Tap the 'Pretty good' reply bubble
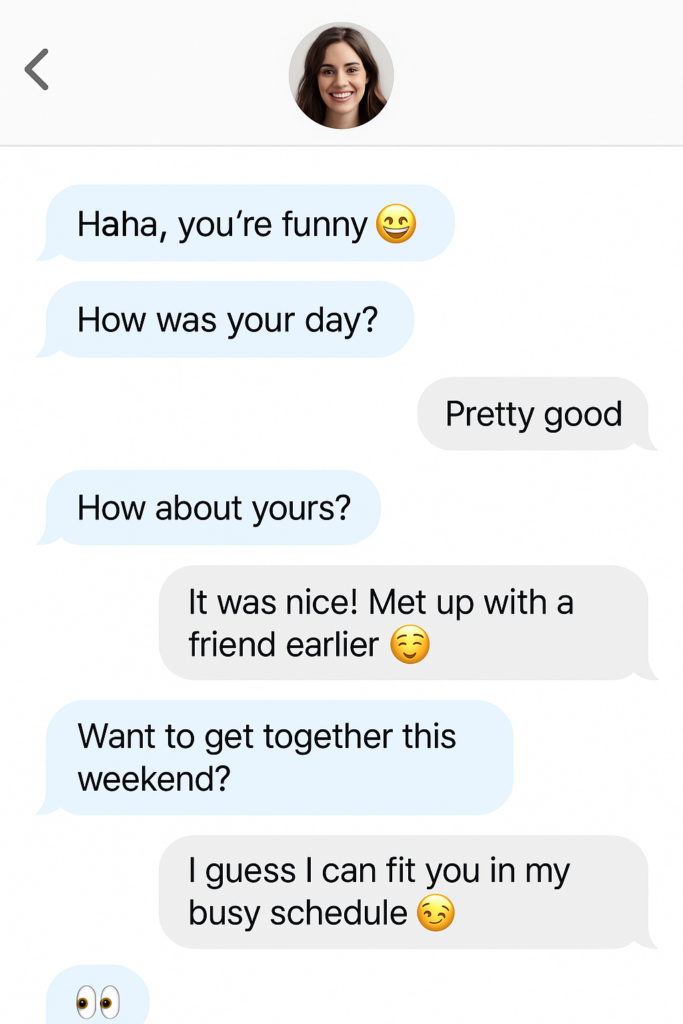The height and width of the screenshot is (1024, 683). pyautogui.click(x=537, y=413)
